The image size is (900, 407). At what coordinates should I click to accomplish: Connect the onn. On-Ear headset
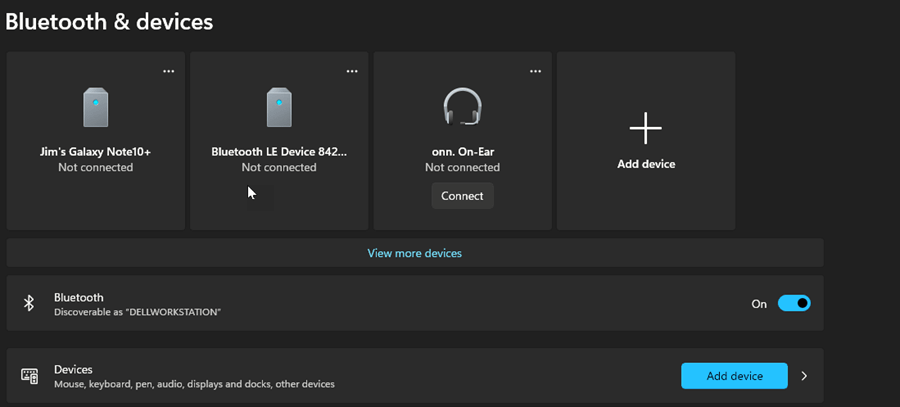[463, 196]
